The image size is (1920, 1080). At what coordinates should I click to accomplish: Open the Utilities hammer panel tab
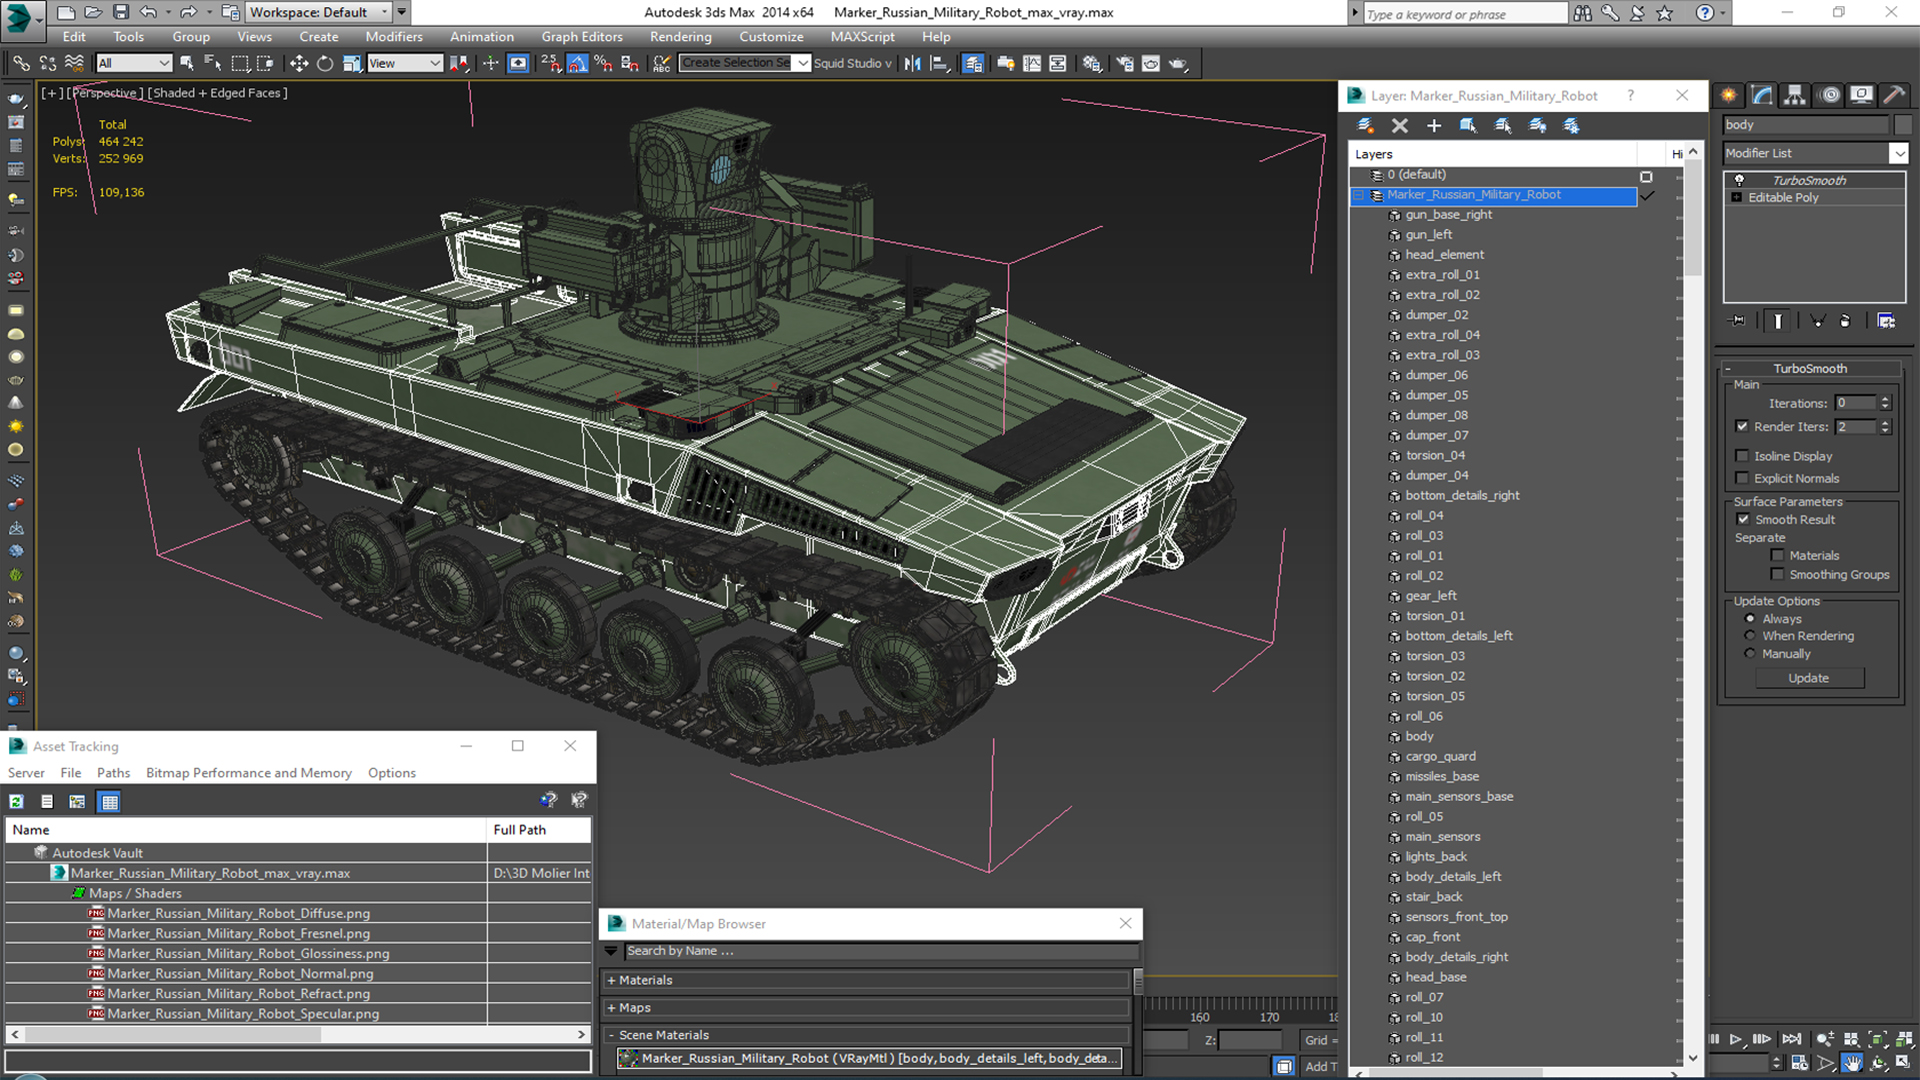pos(1893,95)
